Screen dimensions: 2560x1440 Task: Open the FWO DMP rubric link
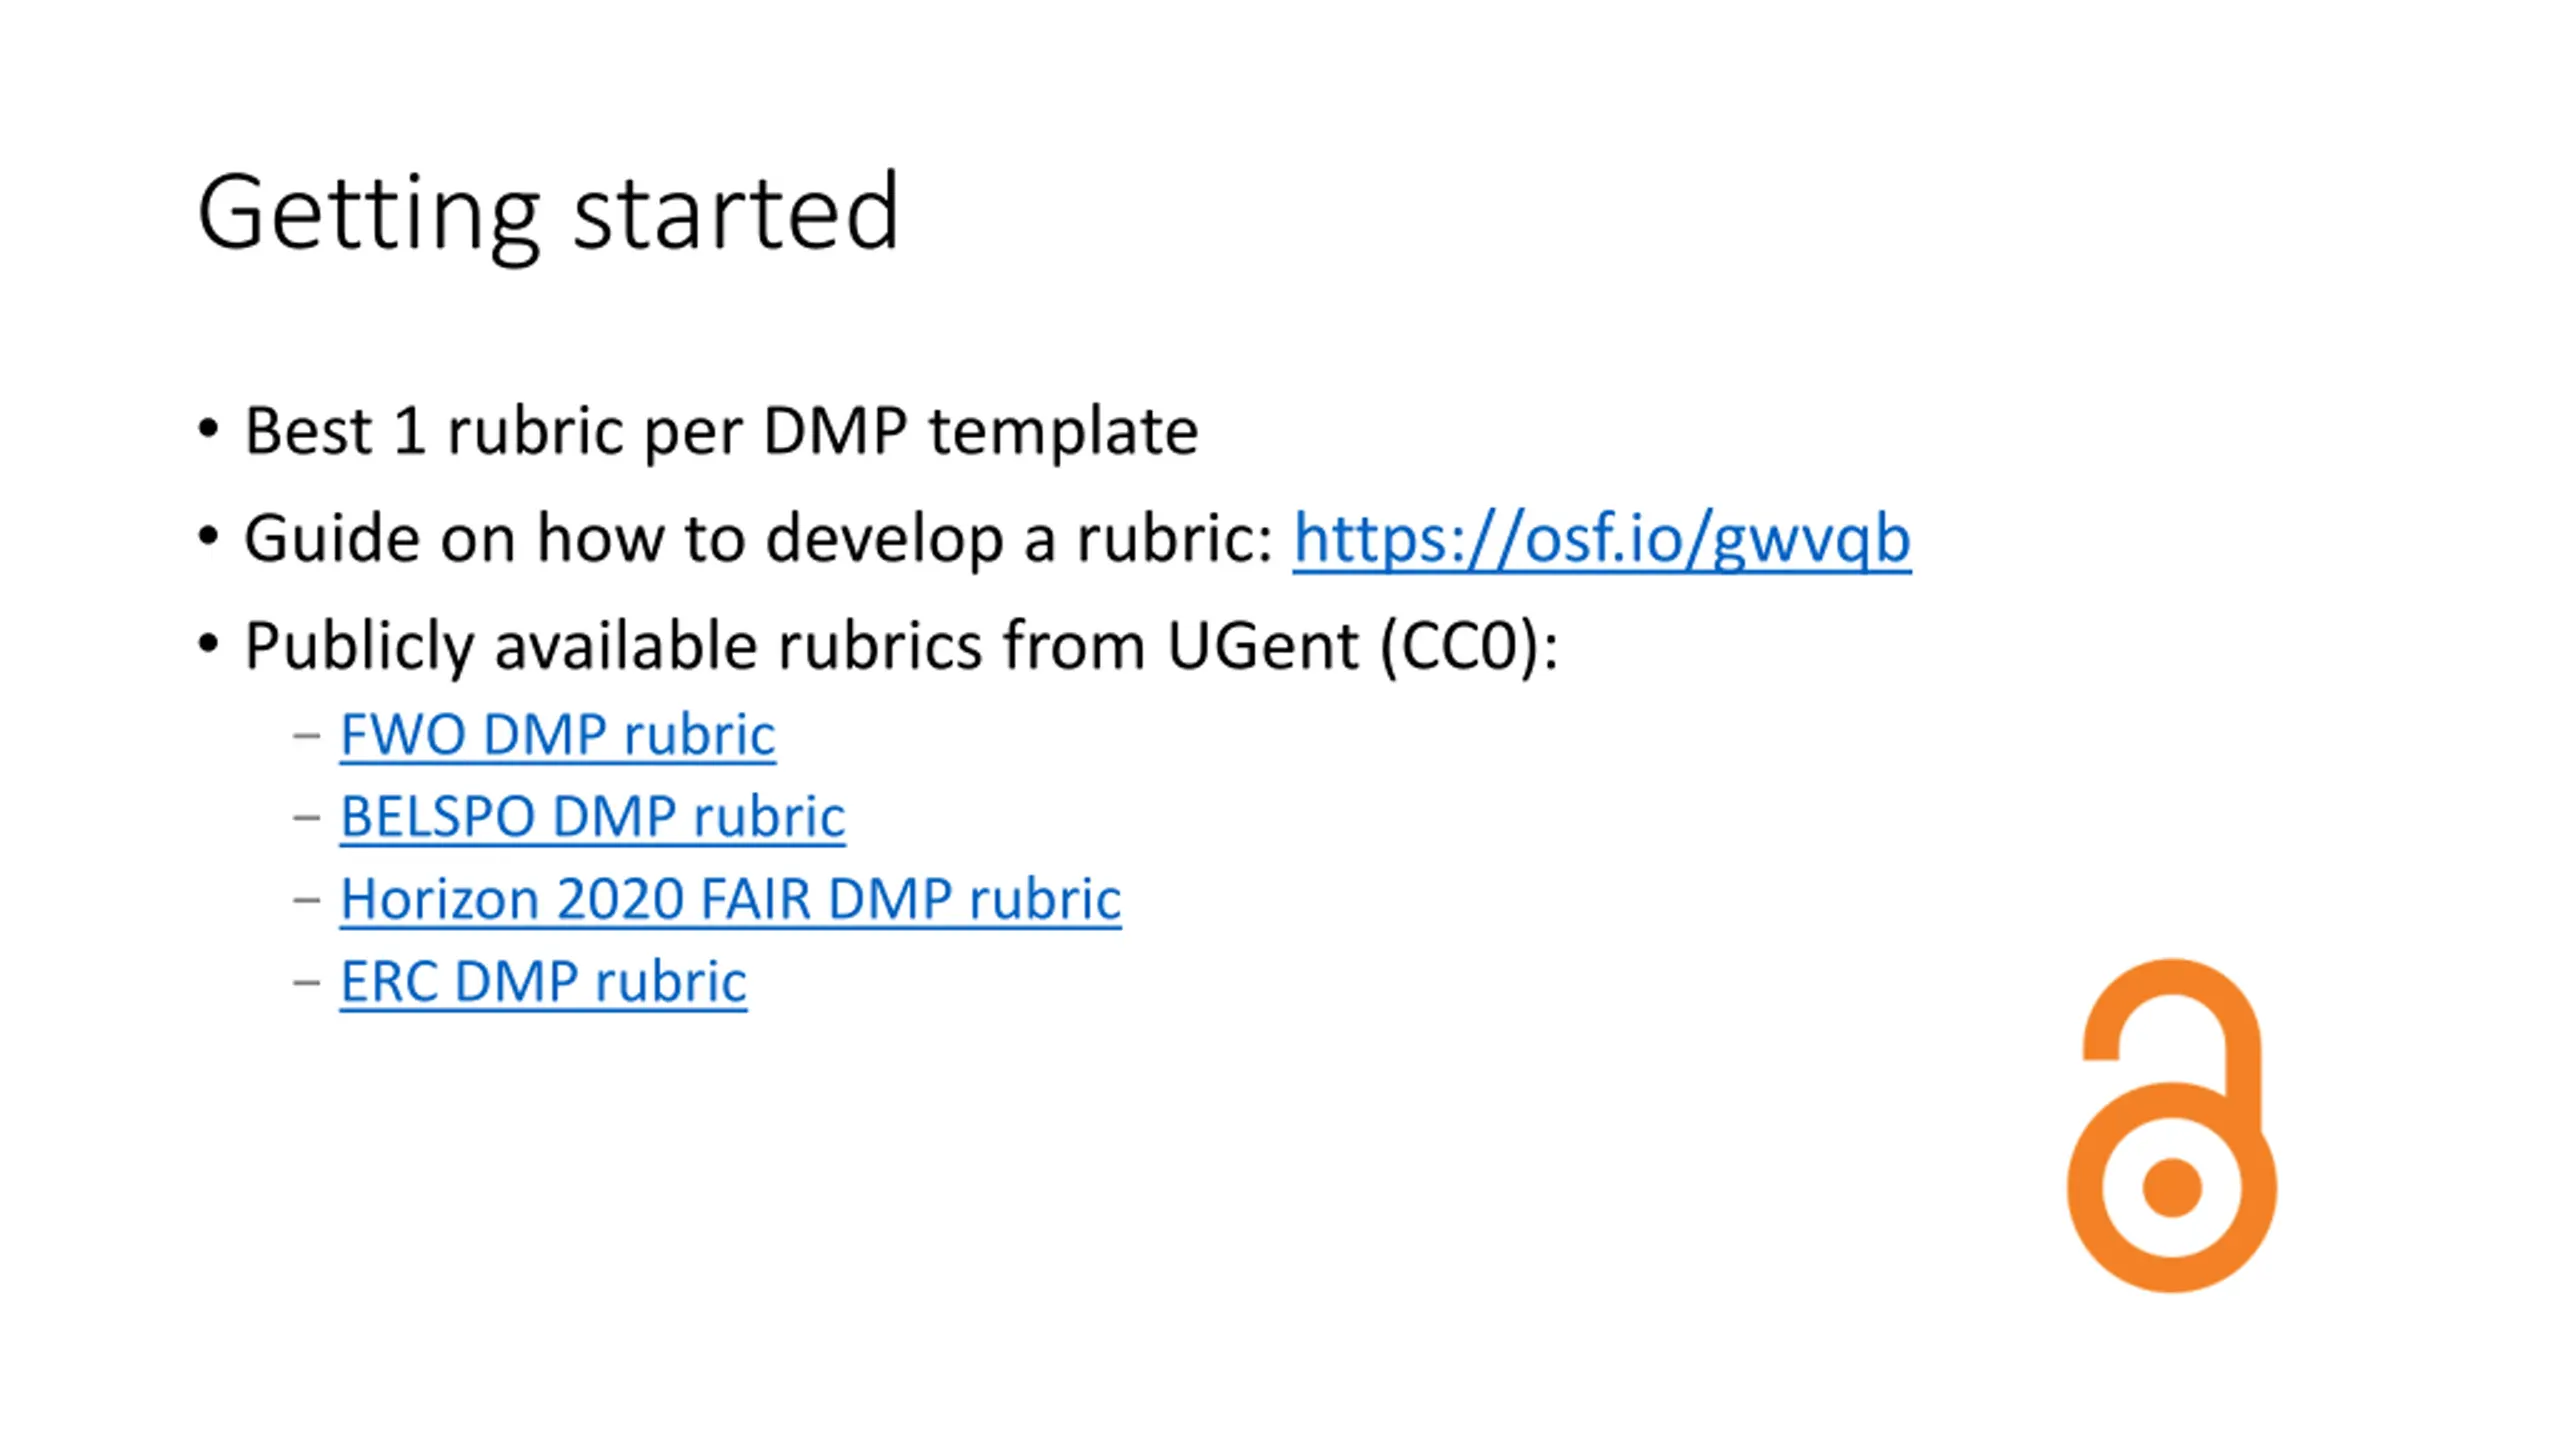(x=557, y=735)
